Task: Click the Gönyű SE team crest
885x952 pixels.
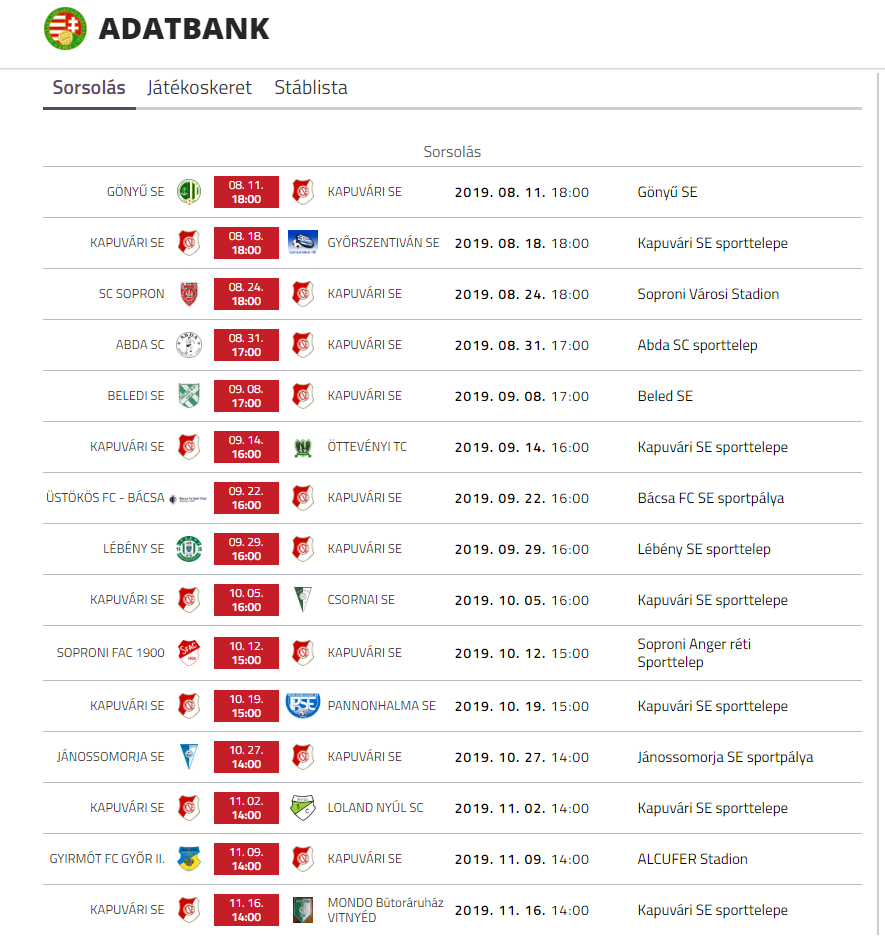Action: point(189,192)
